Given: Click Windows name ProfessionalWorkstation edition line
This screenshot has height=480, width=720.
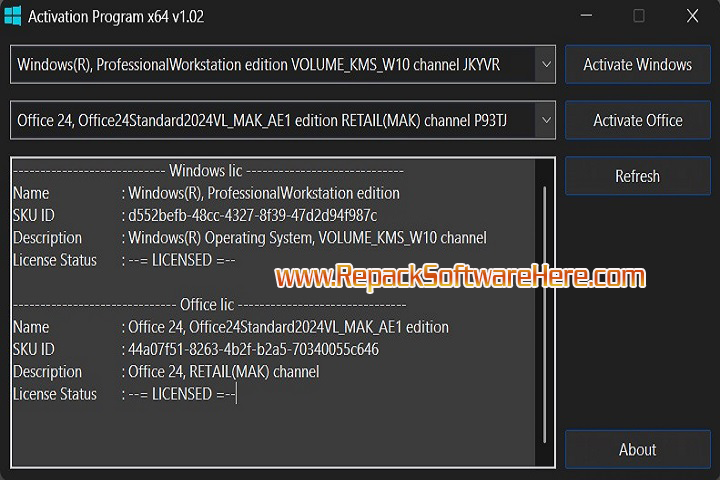Looking at the screenshot, I should point(264,193).
